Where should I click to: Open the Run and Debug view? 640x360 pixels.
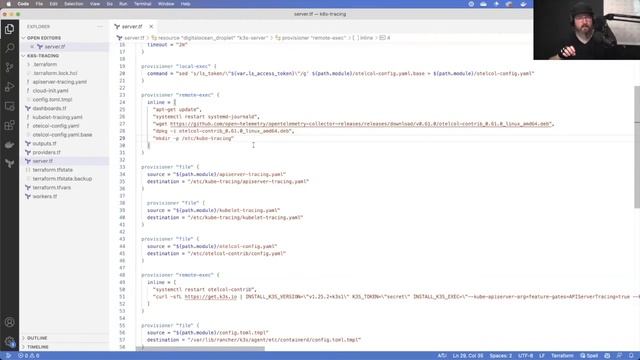[9, 87]
